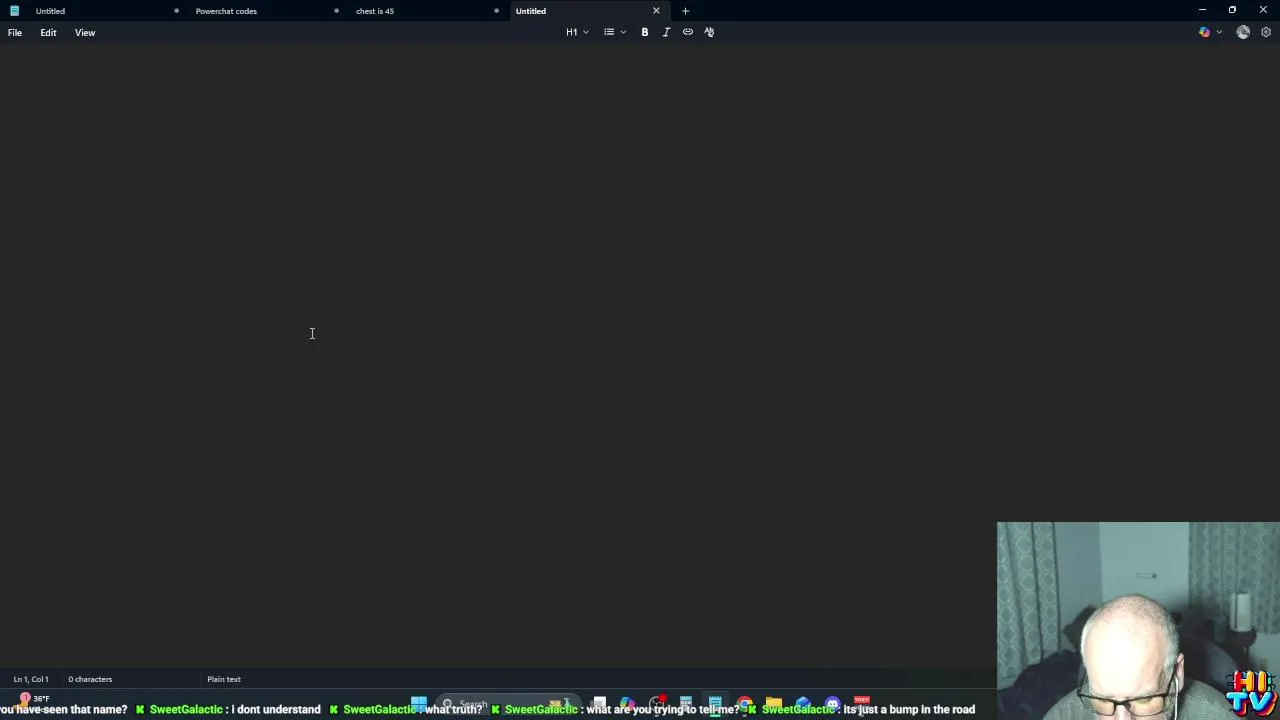The height and width of the screenshot is (720, 1280).
Task: Restore down the Notepad window
Action: [x=1232, y=10]
